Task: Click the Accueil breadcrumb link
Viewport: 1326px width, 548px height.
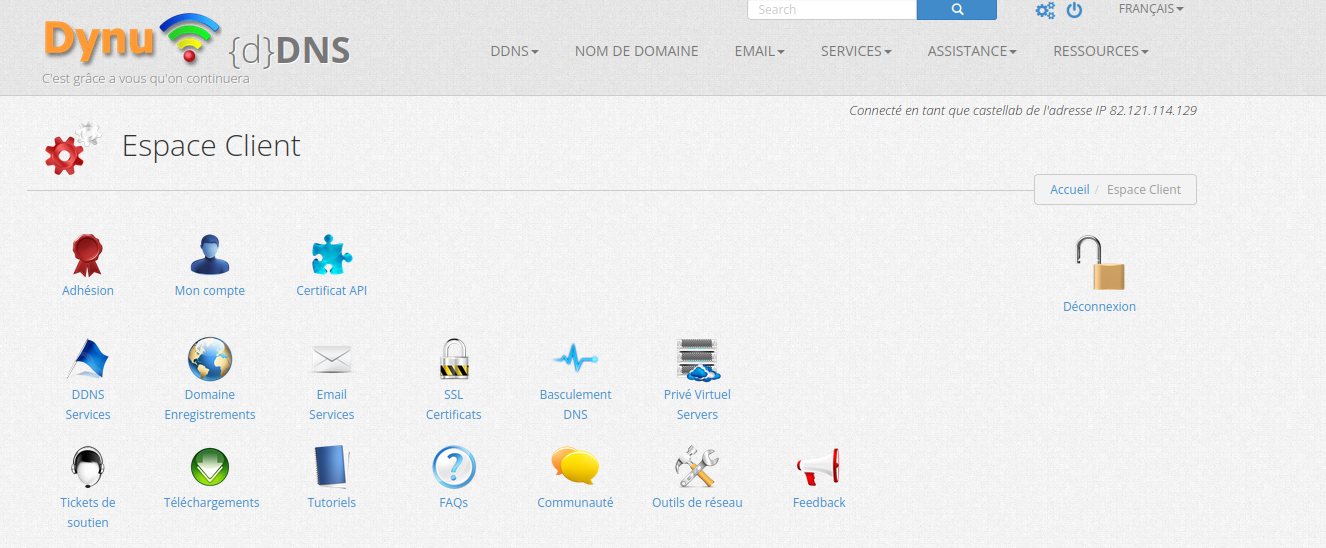Action: (1069, 190)
